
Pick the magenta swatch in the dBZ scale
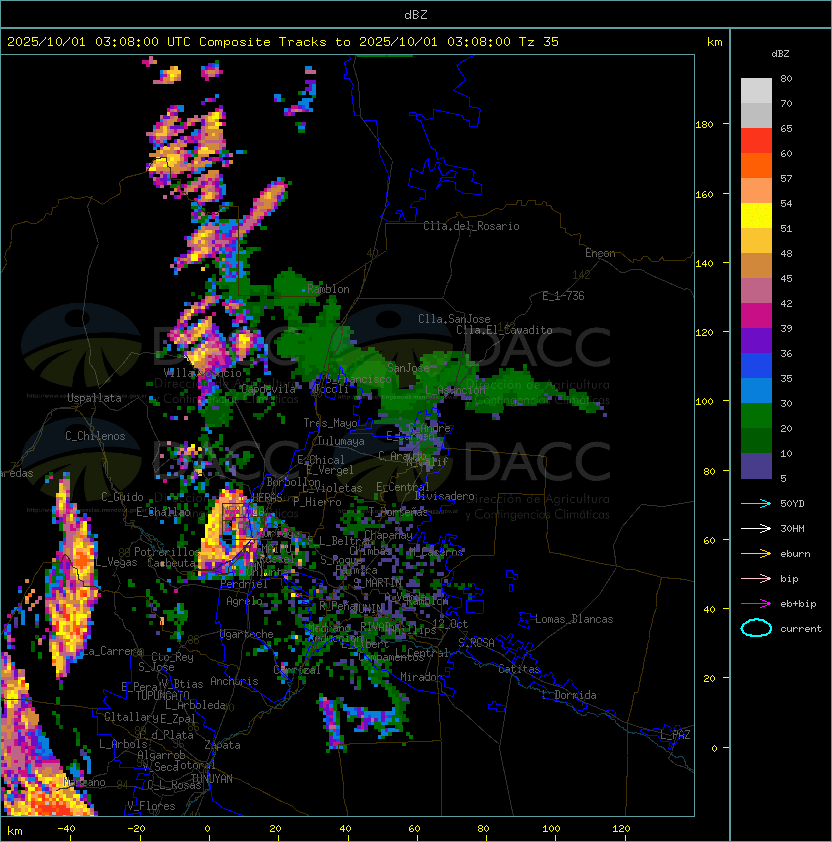(756, 316)
